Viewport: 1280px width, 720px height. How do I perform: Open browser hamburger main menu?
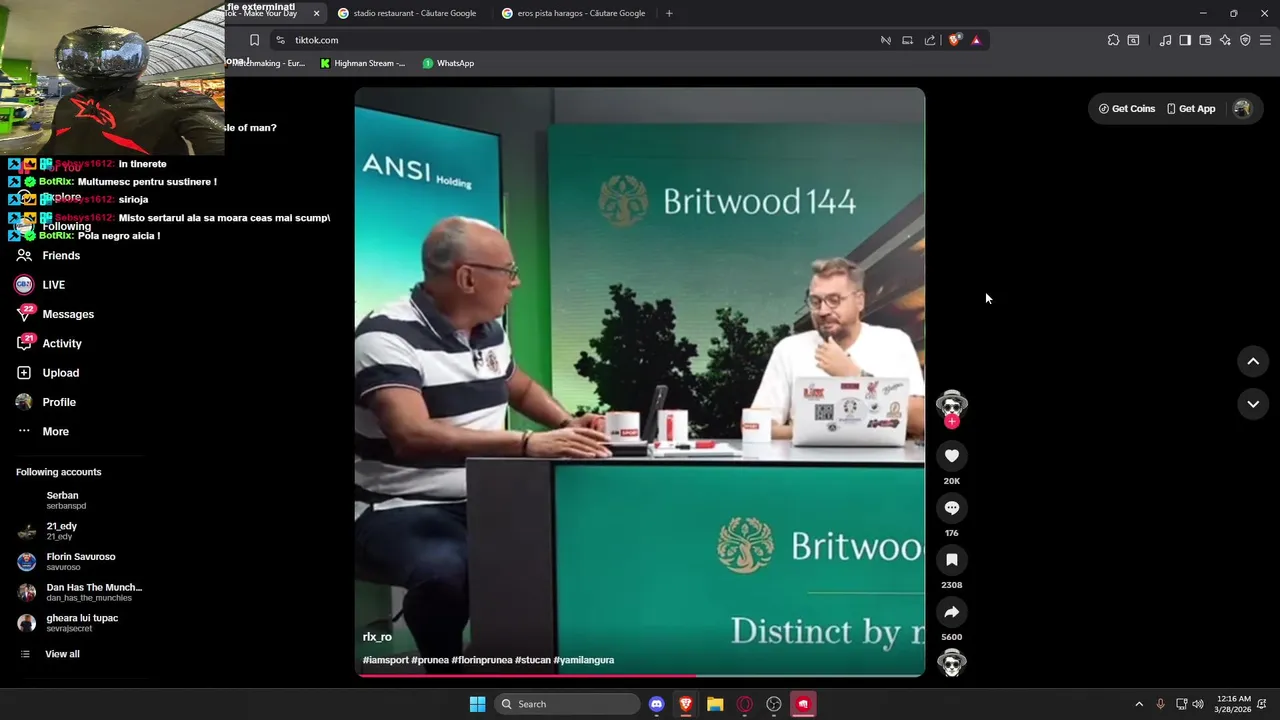[x=1265, y=40]
